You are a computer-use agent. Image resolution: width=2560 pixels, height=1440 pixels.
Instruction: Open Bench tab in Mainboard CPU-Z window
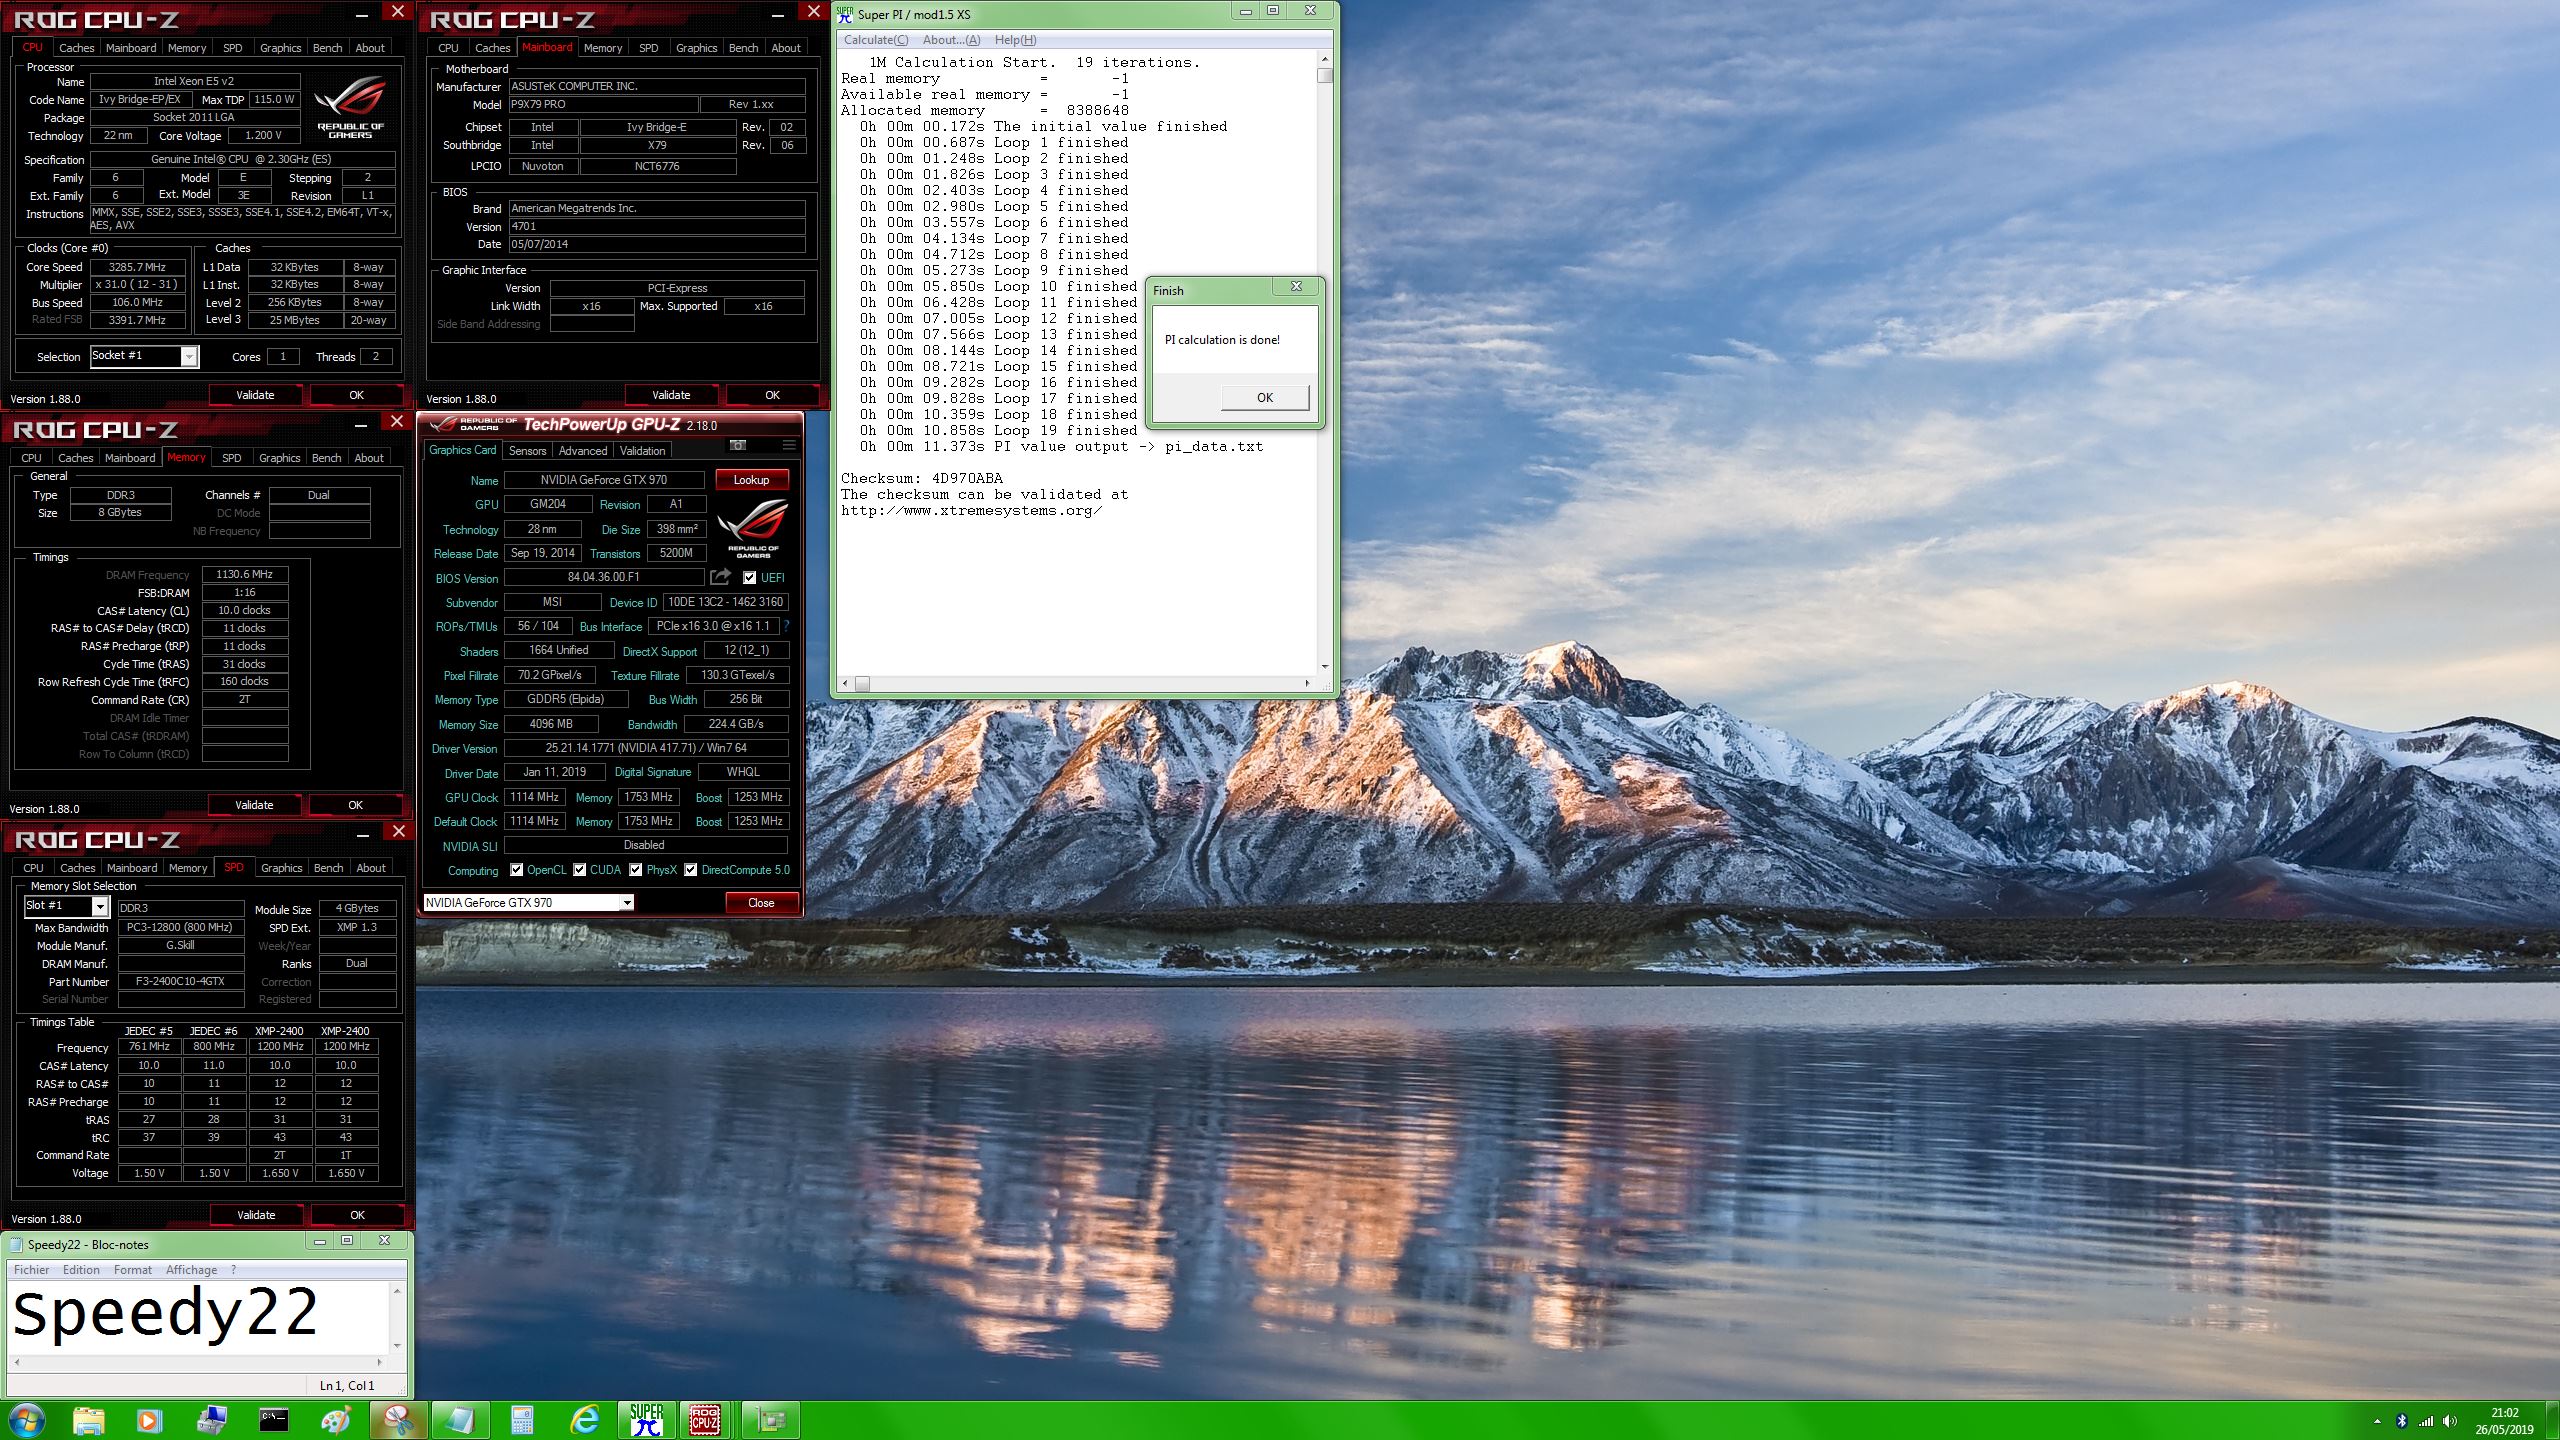coord(743,48)
